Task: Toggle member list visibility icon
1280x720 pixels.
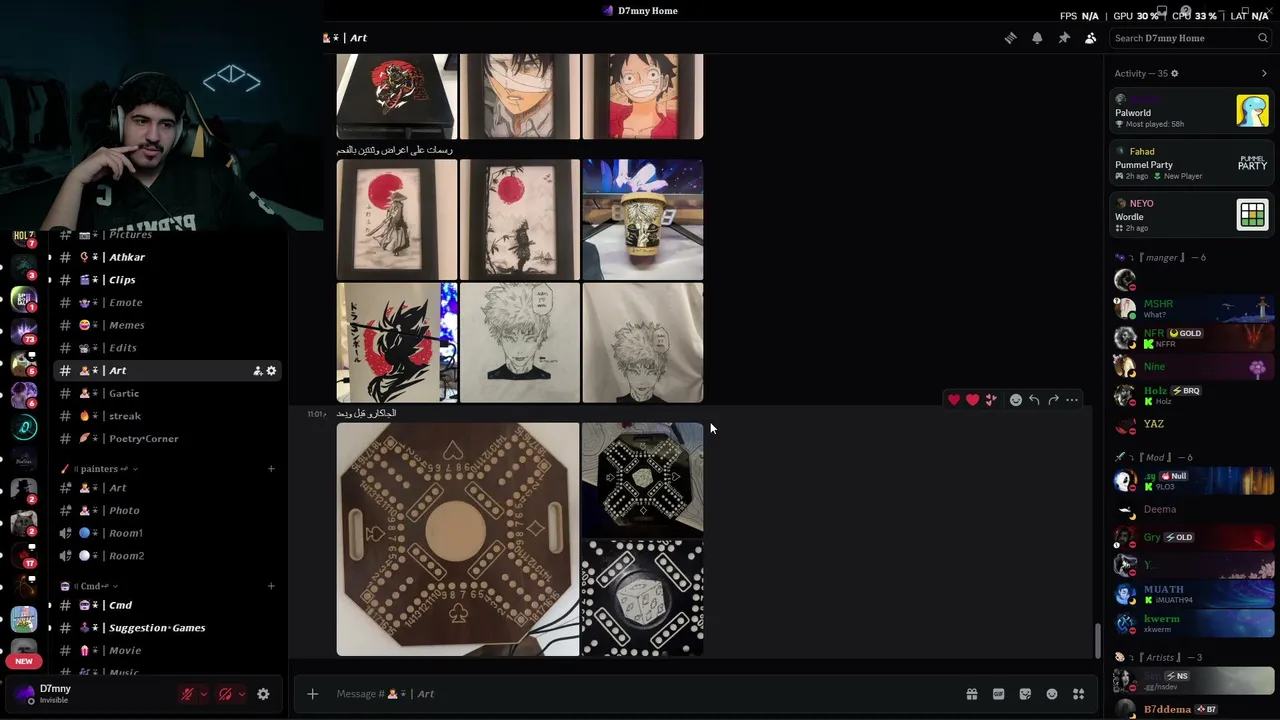Action: coord(1090,38)
